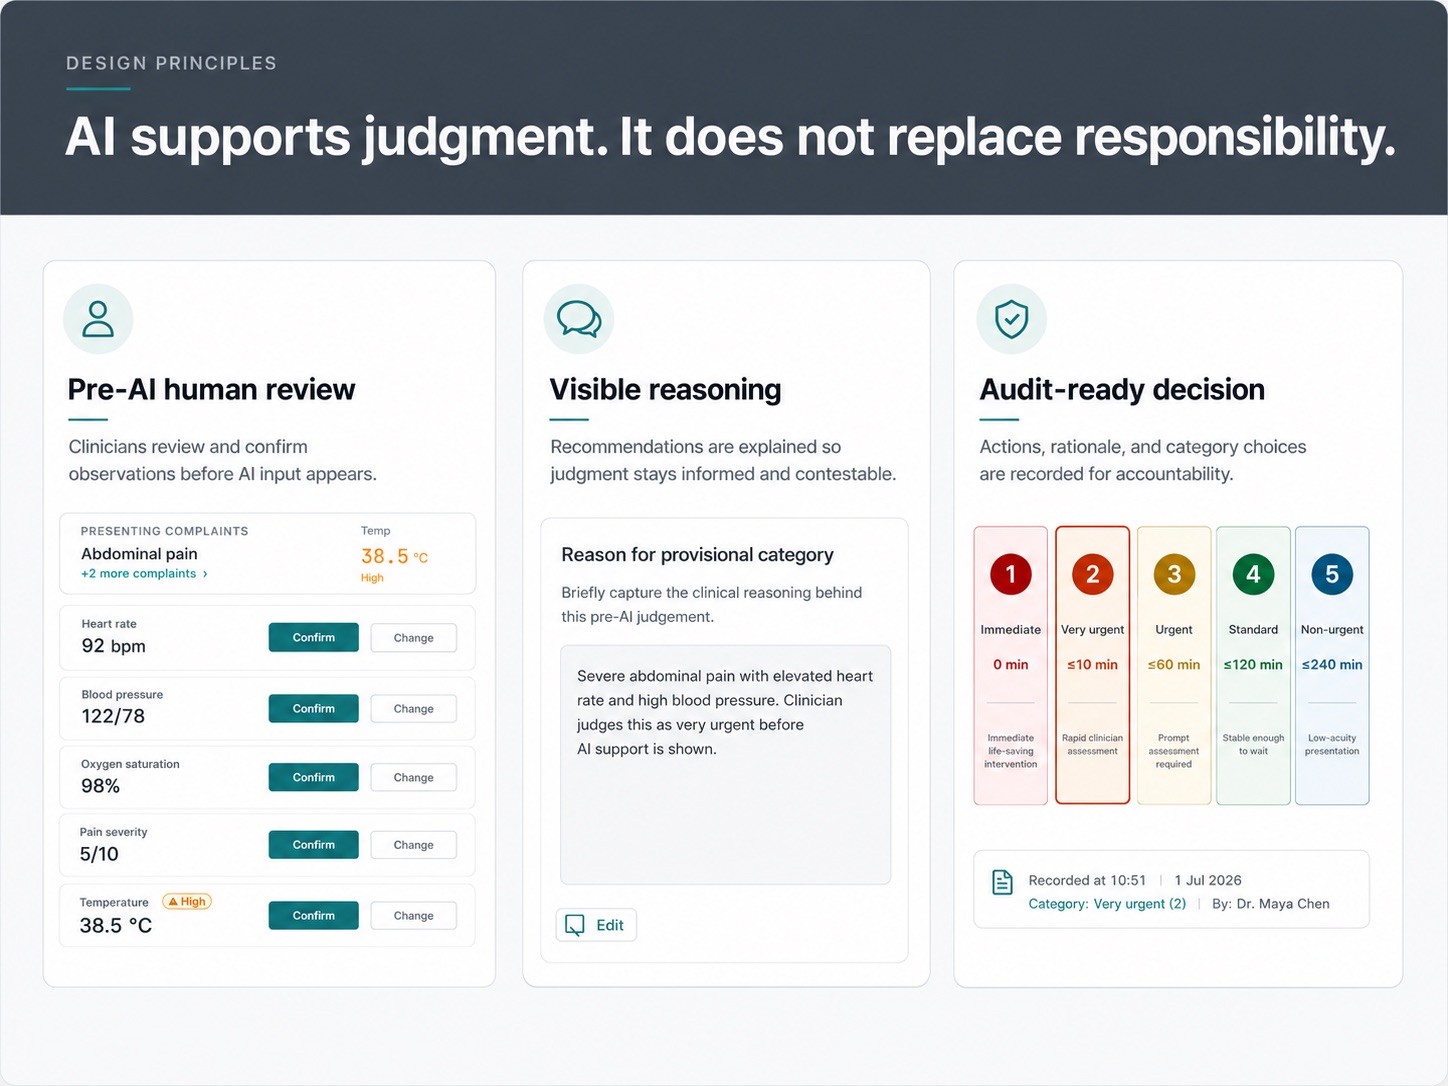
Task: Click the Pre-AI human review heading
Action: click(x=211, y=389)
